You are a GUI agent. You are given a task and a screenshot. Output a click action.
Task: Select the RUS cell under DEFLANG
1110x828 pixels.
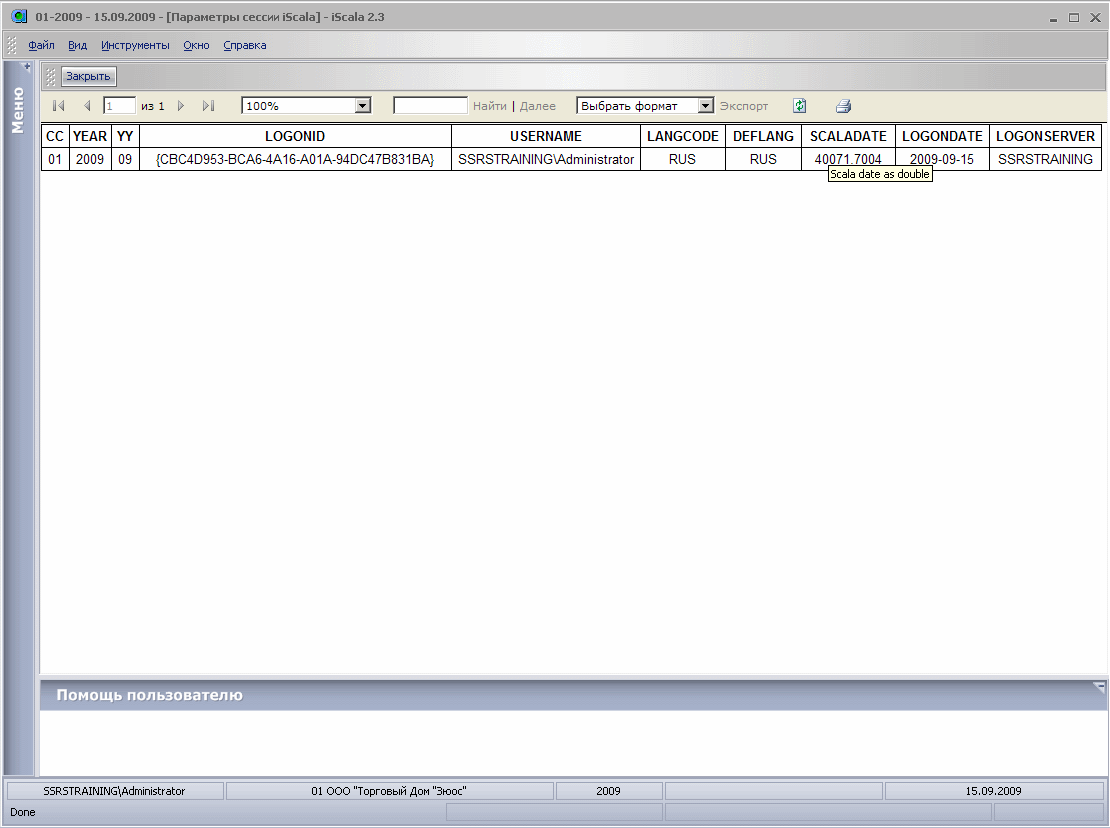coord(763,159)
